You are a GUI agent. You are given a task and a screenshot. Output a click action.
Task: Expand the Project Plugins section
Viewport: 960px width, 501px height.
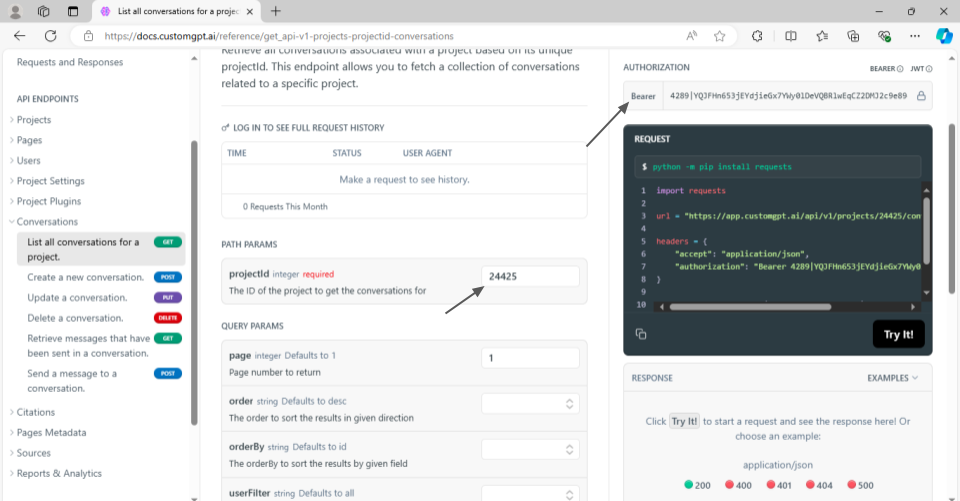pyautogui.click(x=48, y=201)
